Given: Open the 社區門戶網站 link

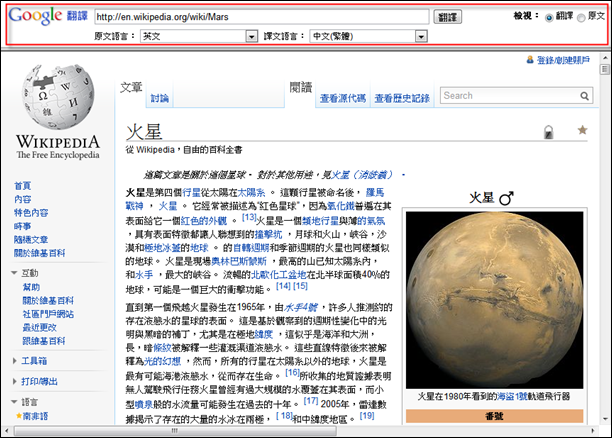Looking at the screenshot, I should 48,314.
